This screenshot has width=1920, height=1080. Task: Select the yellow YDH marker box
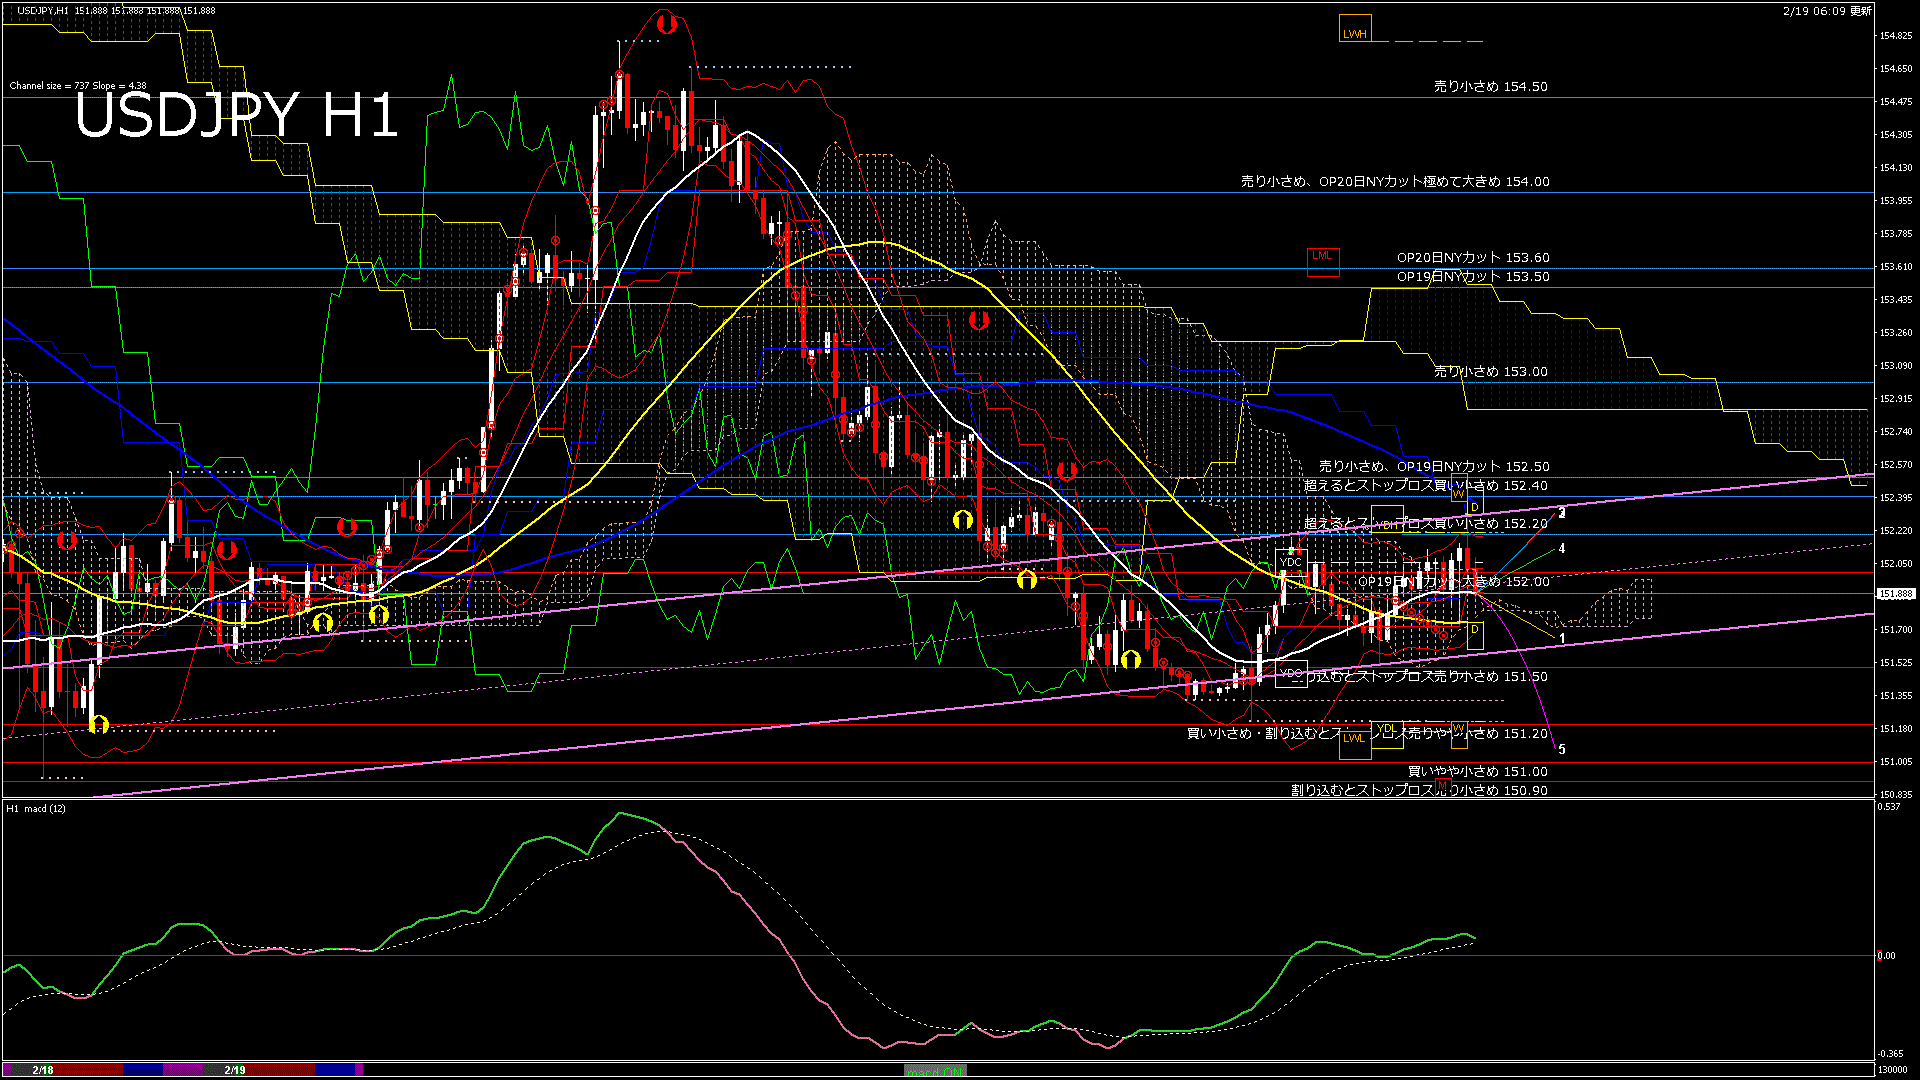[1387, 520]
